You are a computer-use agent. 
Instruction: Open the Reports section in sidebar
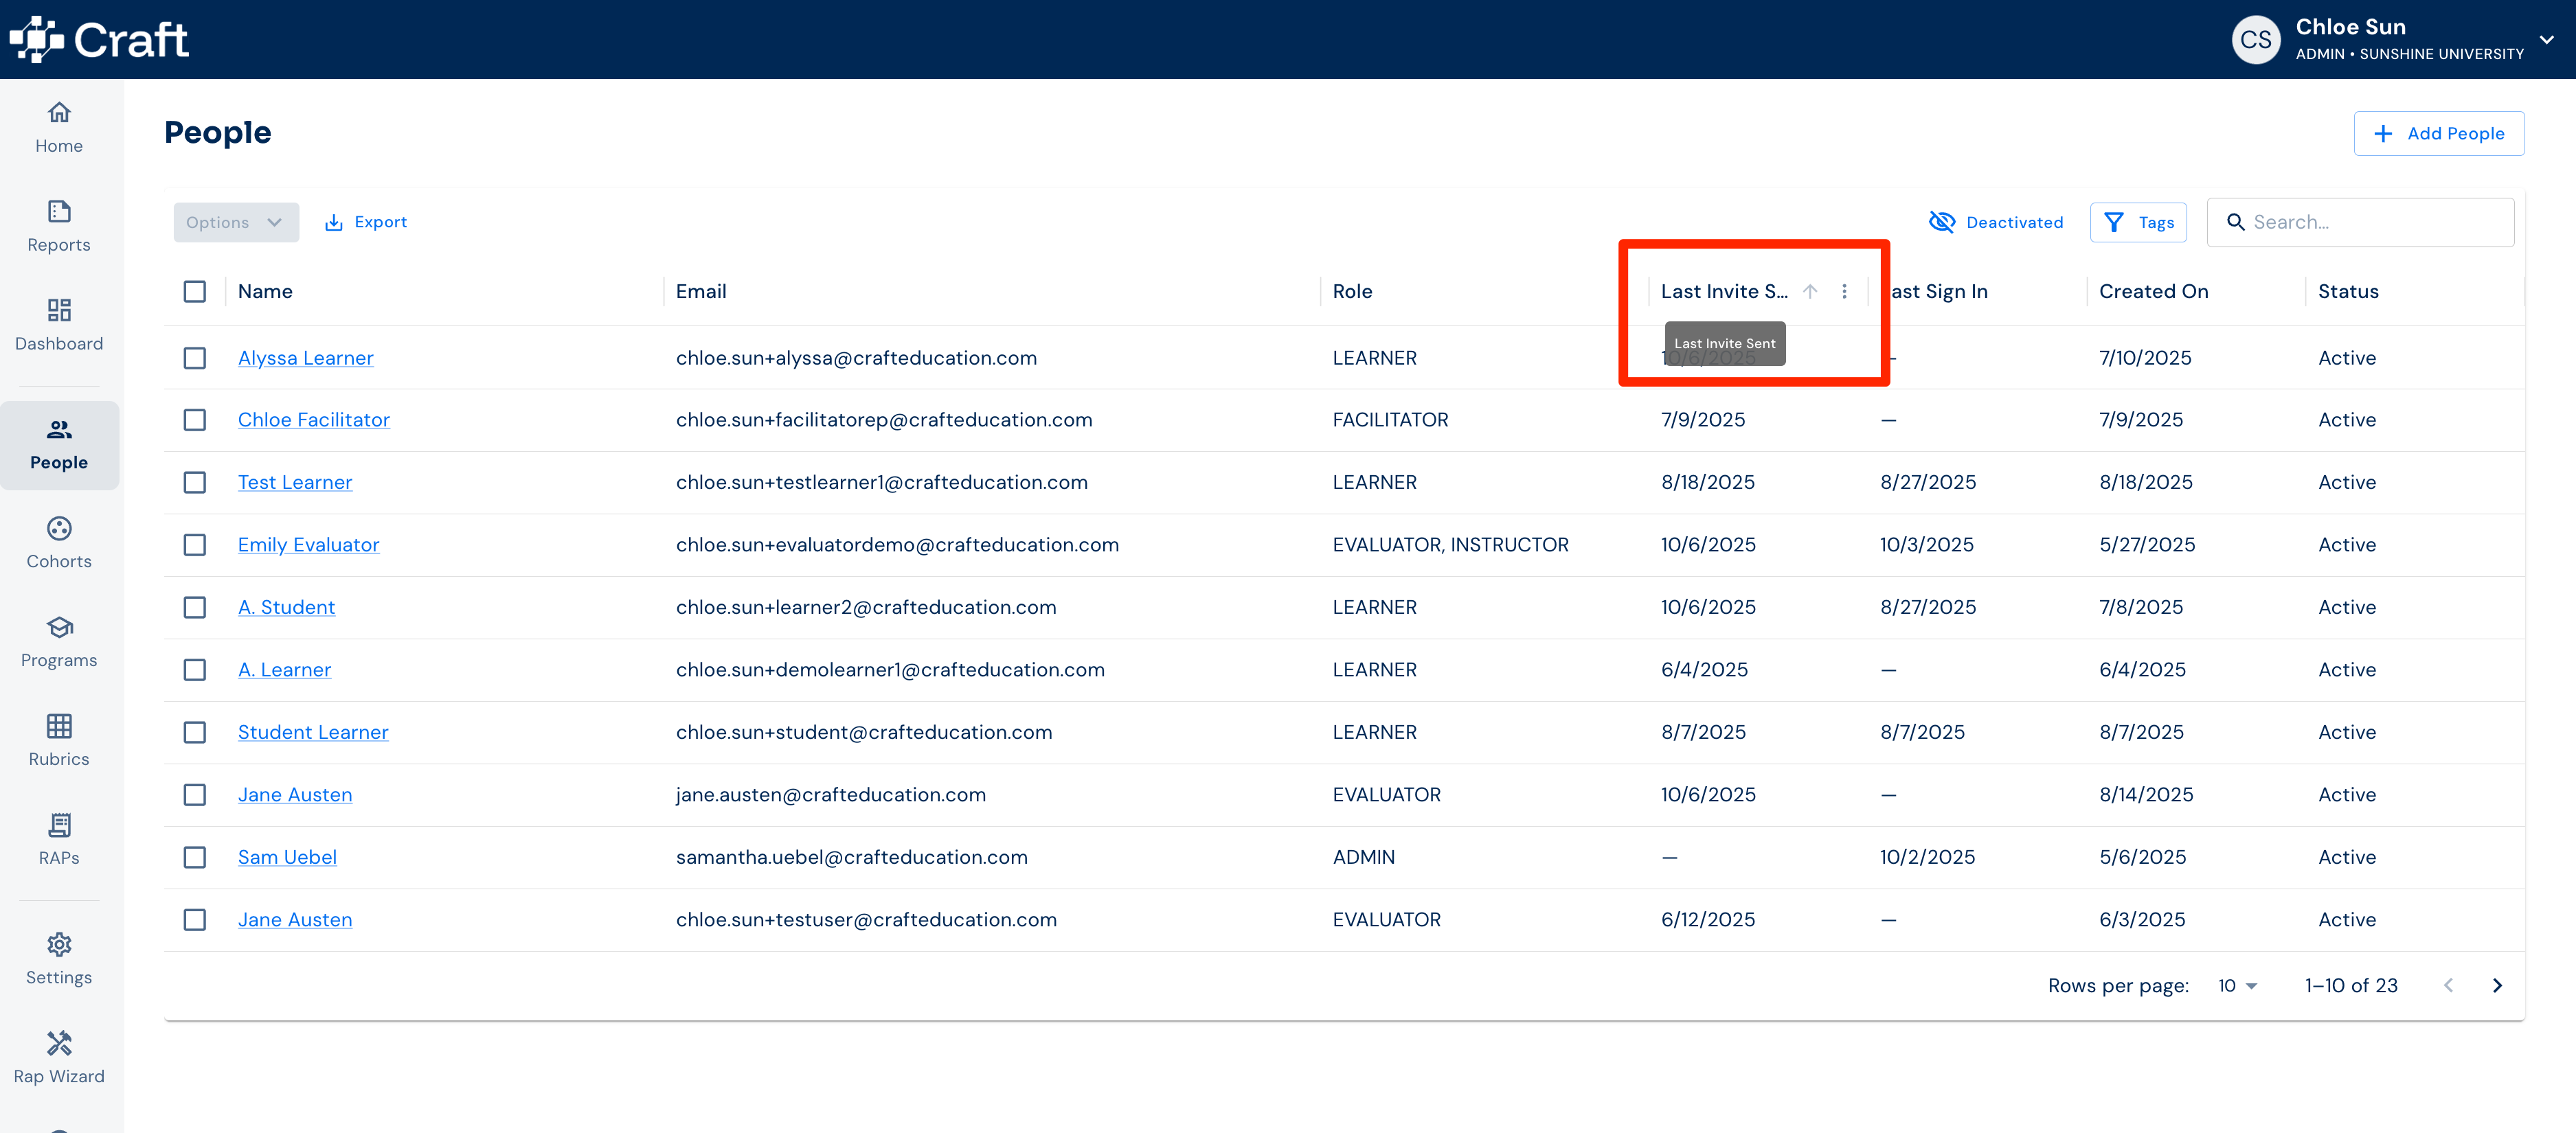[59, 227]
